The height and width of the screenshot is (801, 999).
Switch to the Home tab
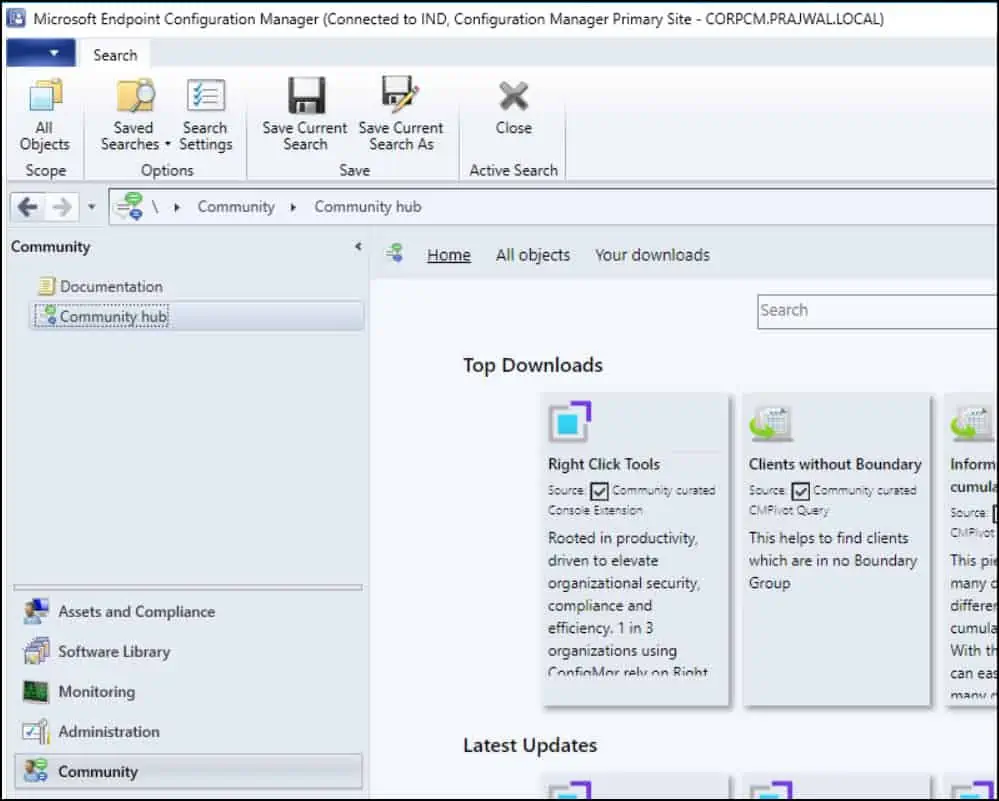449,255
